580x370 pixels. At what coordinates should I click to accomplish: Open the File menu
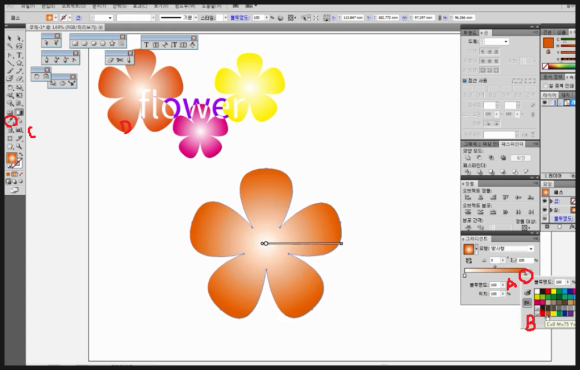pos(28,6)
